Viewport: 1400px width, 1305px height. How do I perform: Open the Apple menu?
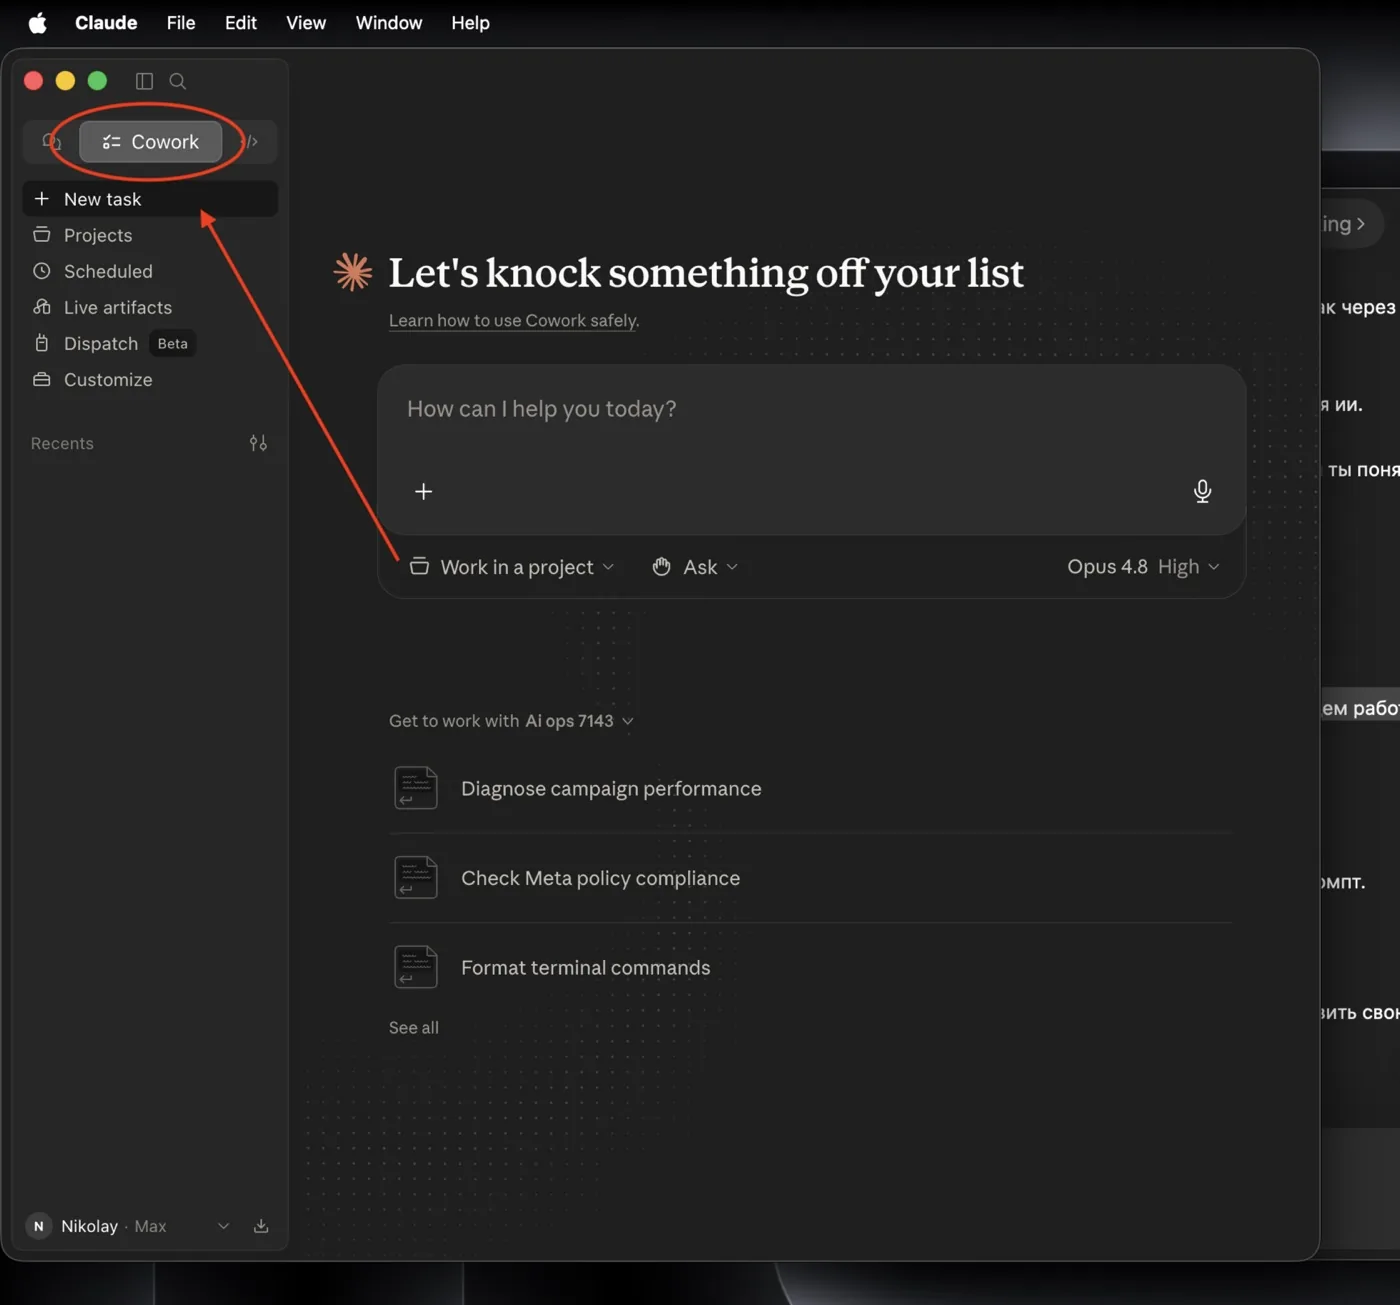tap(37, 23)
